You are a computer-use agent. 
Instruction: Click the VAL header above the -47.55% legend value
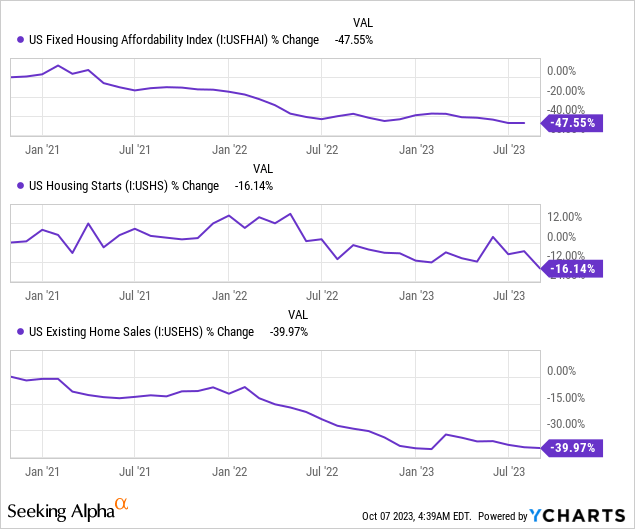[363, 23]
